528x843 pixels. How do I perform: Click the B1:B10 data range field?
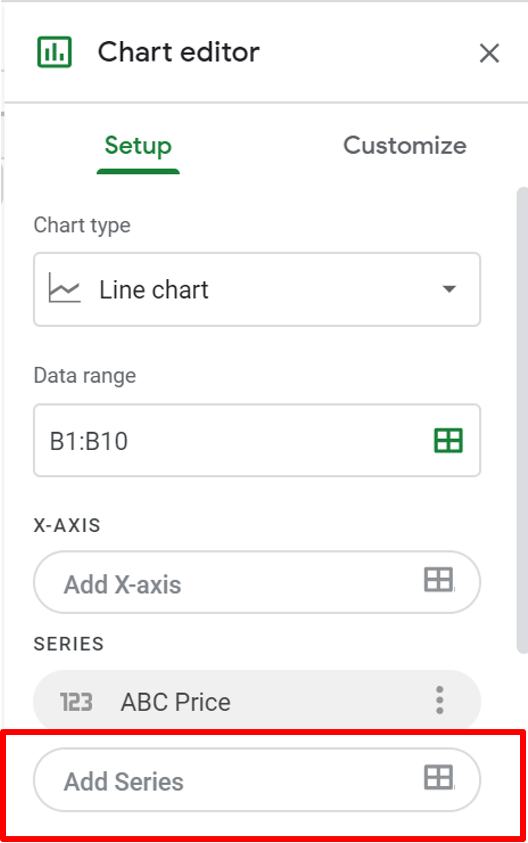(257, 440)
